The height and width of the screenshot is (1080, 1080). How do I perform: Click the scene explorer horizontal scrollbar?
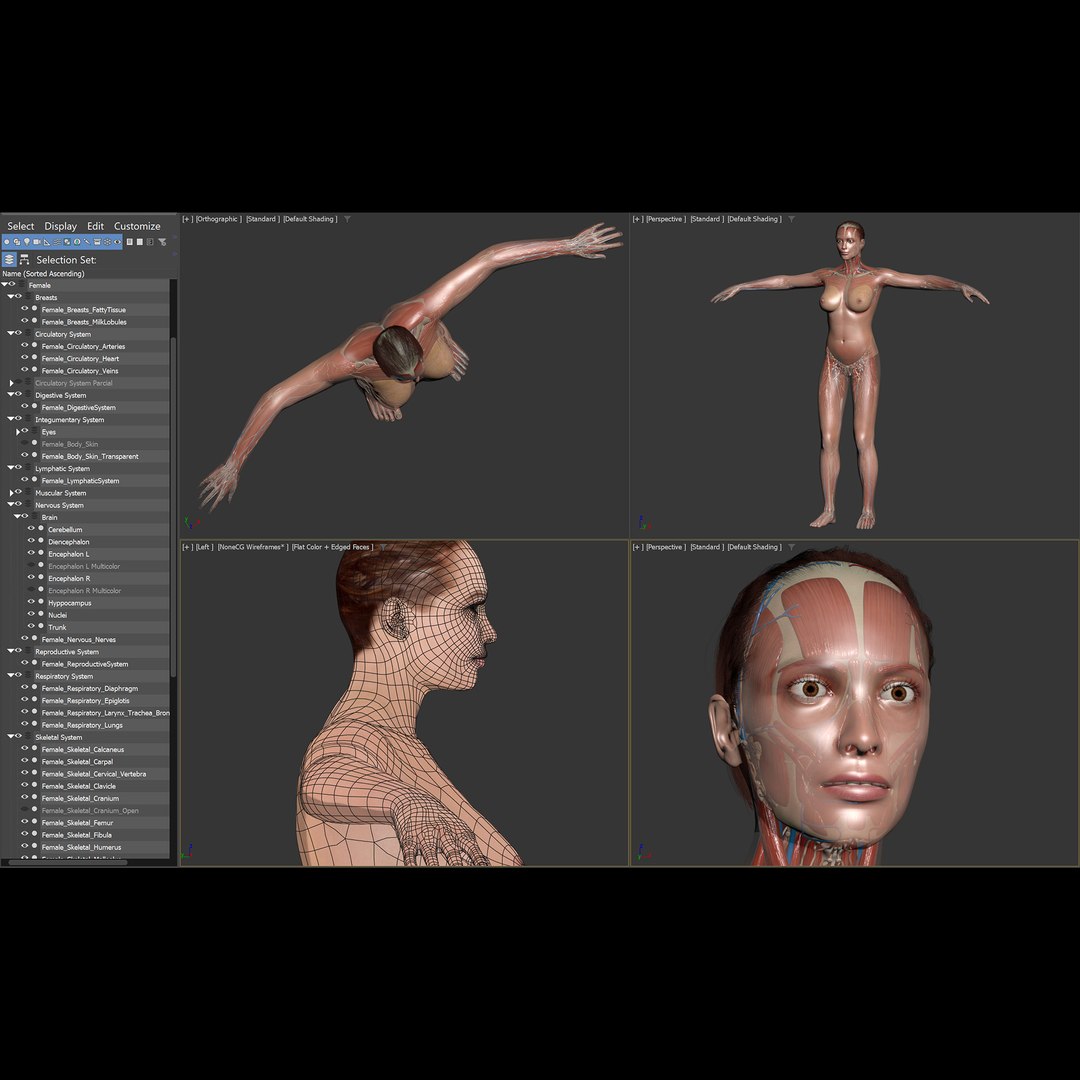[68, 862]
